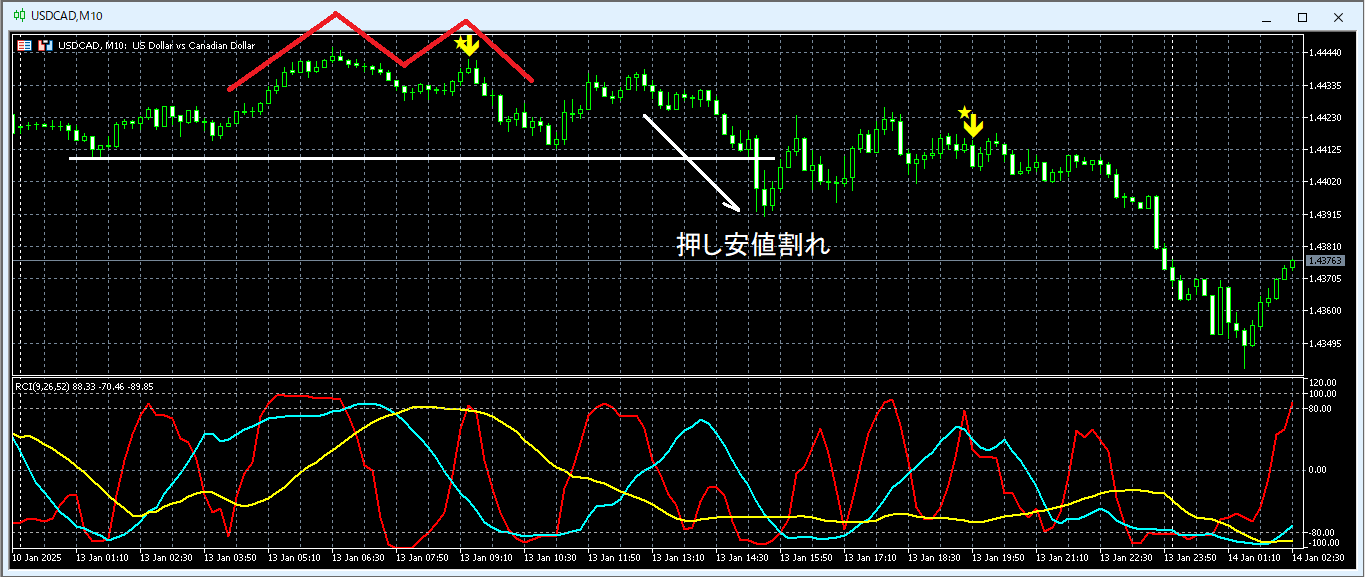Viewport: 1366px width, 577px height.
Task: Click the '13 Jan 10:30' time label
Action: point(548,557)
